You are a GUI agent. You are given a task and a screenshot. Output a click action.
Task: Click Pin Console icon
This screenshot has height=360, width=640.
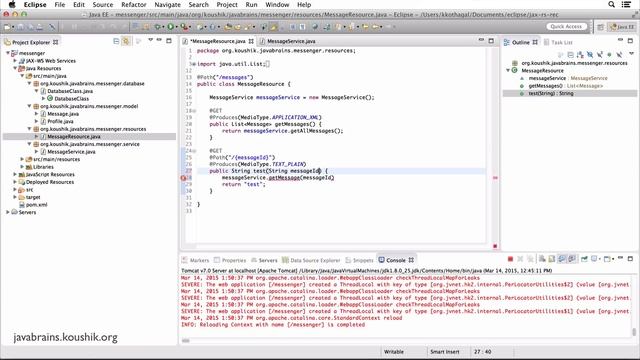(584, 259)
